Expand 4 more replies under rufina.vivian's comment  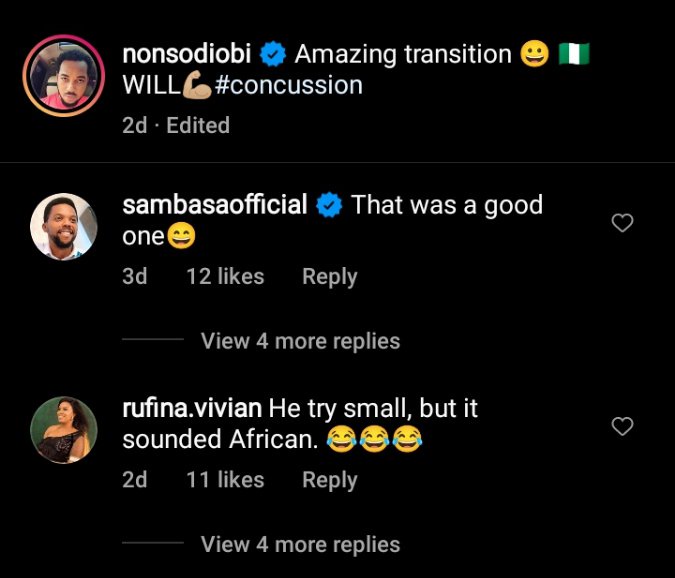coord(300,544)
